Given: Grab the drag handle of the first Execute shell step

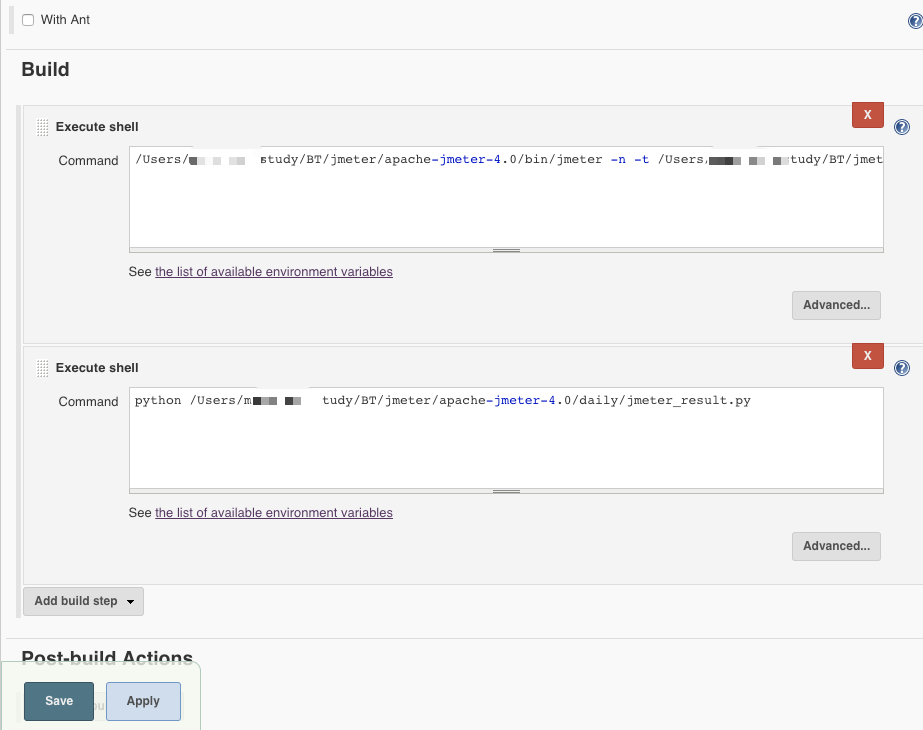Looking at the screenshot, I should click(42, 127).
